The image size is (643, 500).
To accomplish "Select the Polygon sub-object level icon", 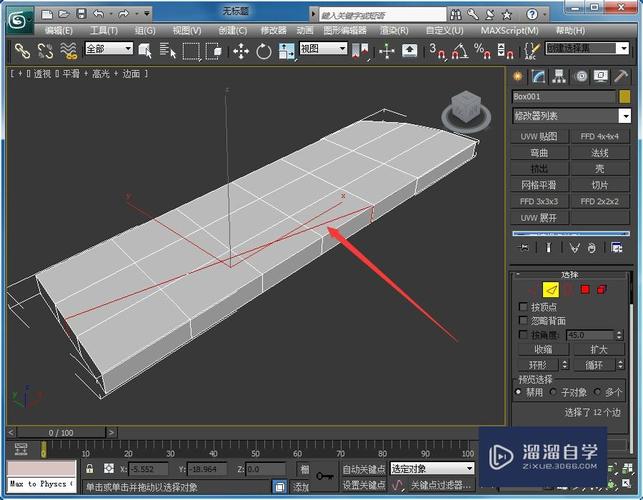I will pos(584,289).
